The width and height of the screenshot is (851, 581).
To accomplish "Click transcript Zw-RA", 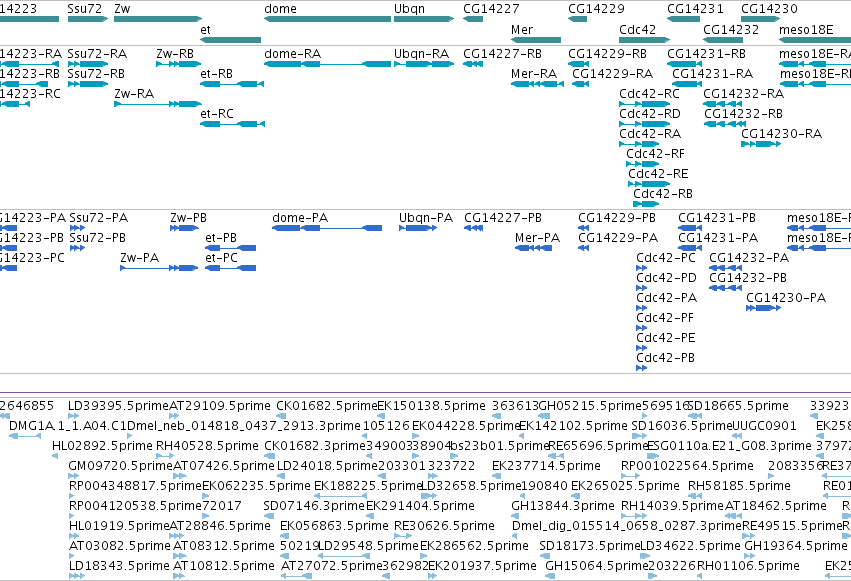I will coord(158,104).
